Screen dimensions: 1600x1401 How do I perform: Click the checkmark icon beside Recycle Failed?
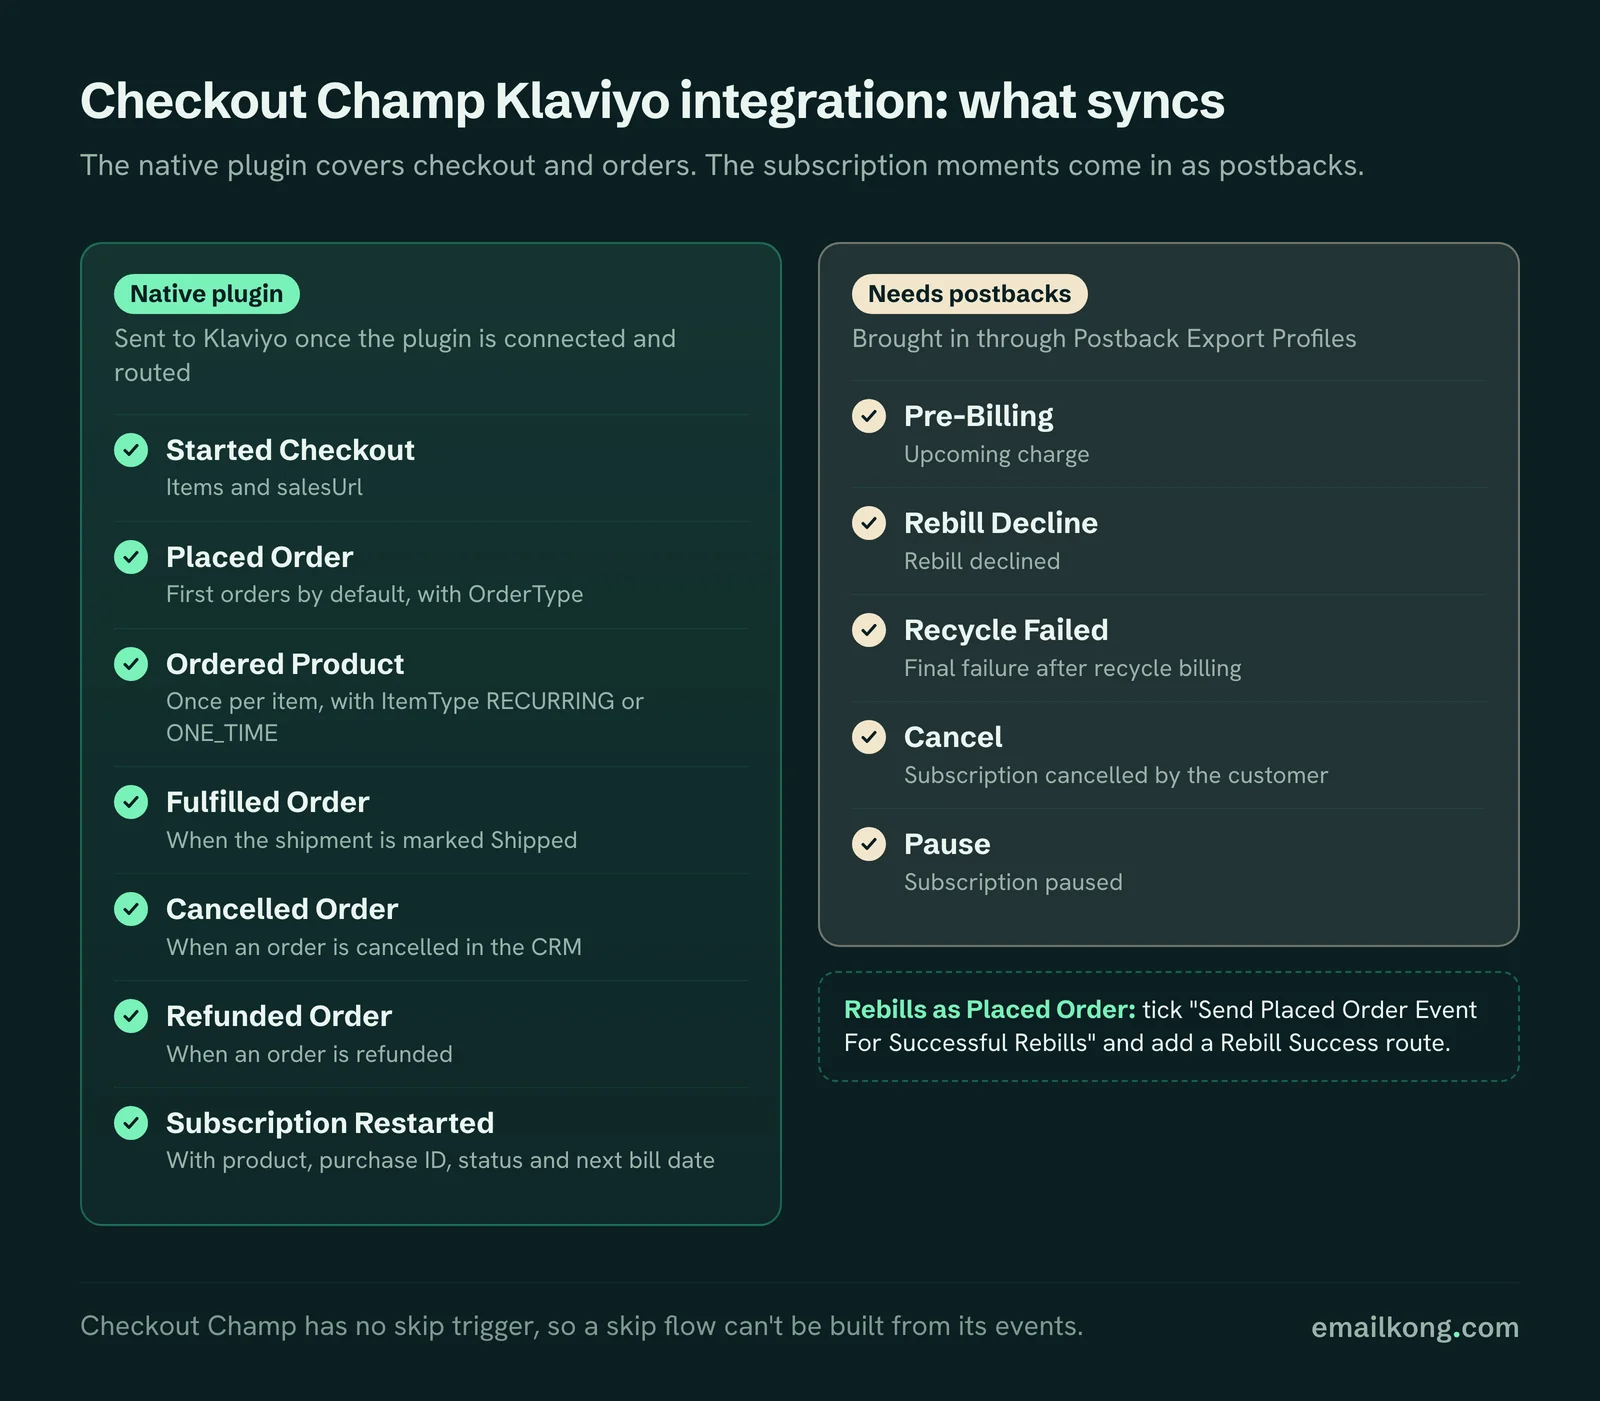click(x=869, y=630)
